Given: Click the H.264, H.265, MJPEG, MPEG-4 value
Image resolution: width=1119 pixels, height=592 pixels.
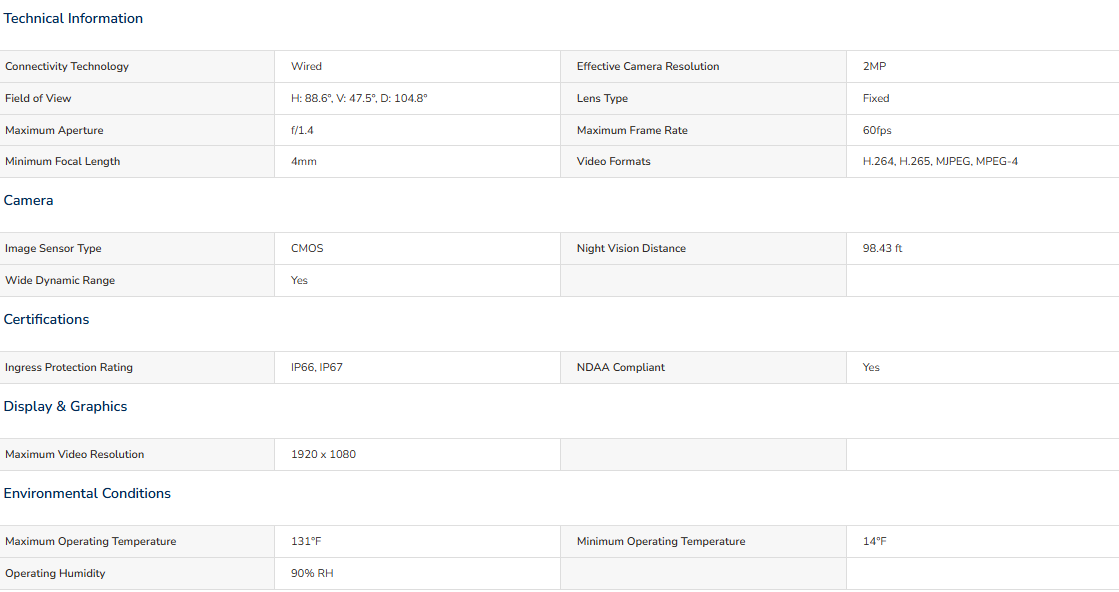Looking at the screenshot, I should [940, 162].
